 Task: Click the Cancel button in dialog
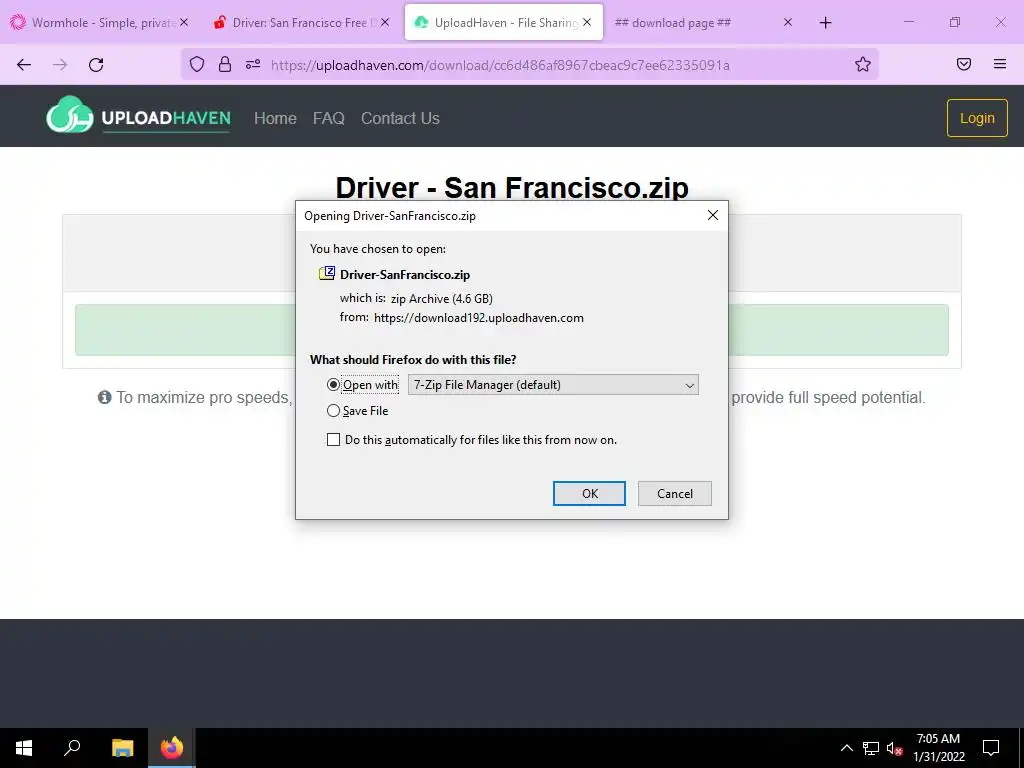675,494
